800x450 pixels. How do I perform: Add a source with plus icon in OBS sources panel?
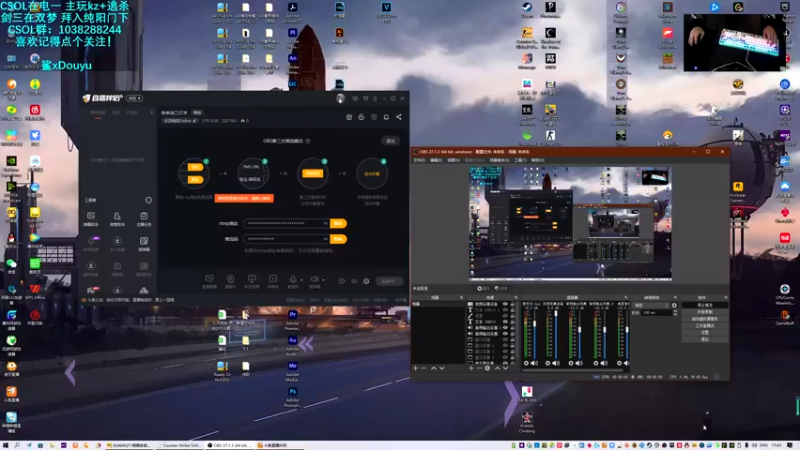coord(471,368)
